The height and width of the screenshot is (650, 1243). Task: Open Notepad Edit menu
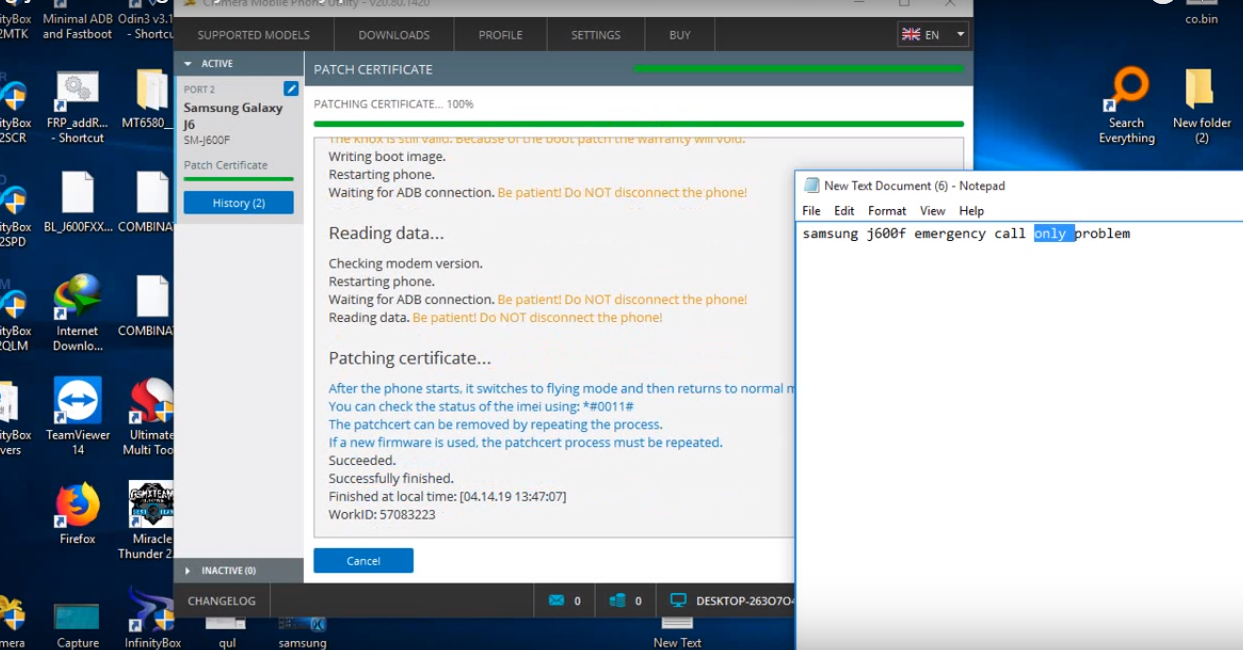click(x=844, y=211)
